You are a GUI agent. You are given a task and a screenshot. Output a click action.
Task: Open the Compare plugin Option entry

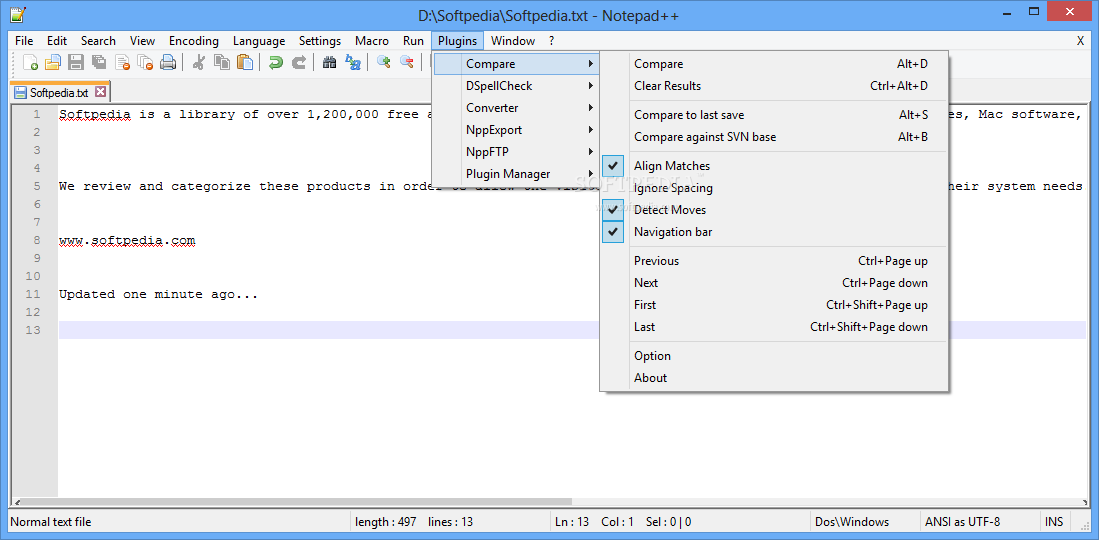click(774, 356)
